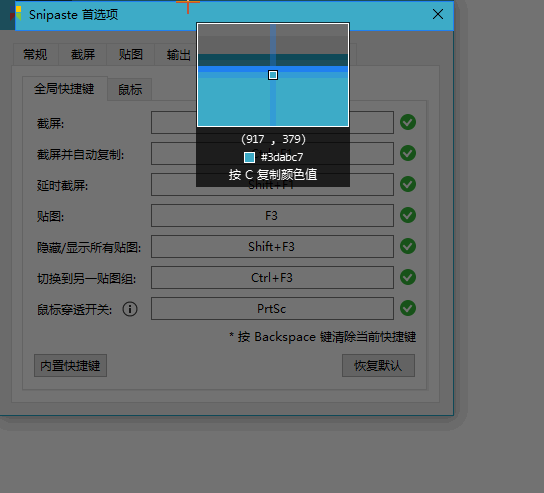Click the Snipaste 首选项 window title
The width and height of the screenshot is (544, 493).
pos(74,15)
